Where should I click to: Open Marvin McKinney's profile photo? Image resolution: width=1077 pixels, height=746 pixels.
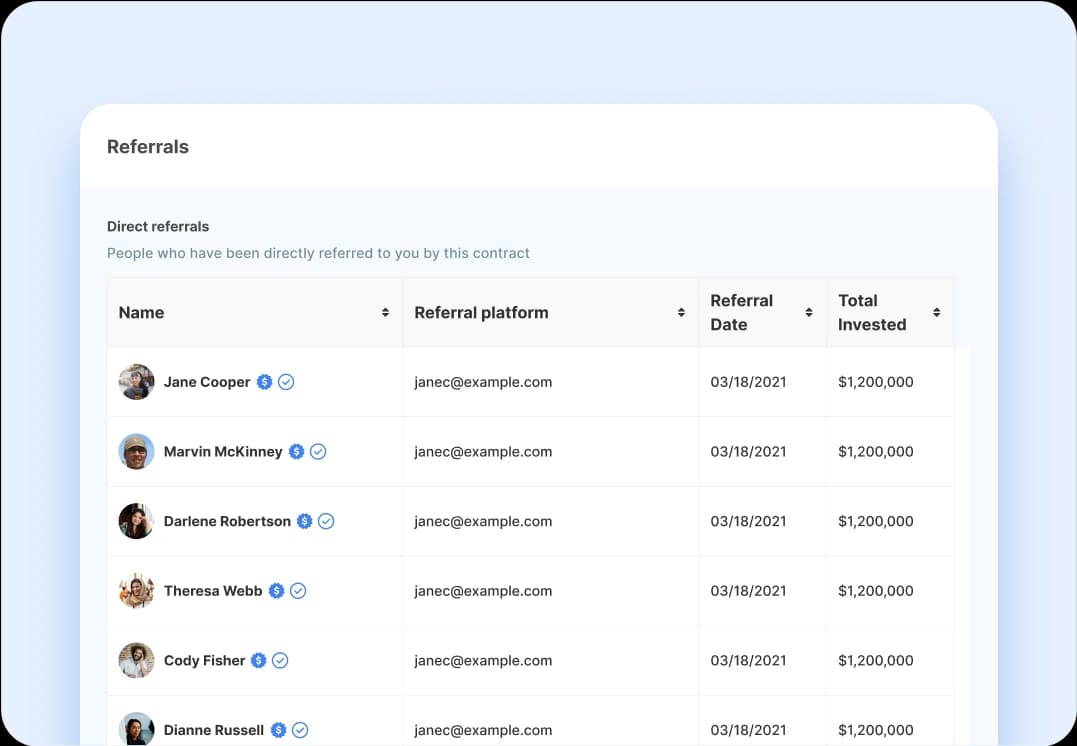coord(136,452)
